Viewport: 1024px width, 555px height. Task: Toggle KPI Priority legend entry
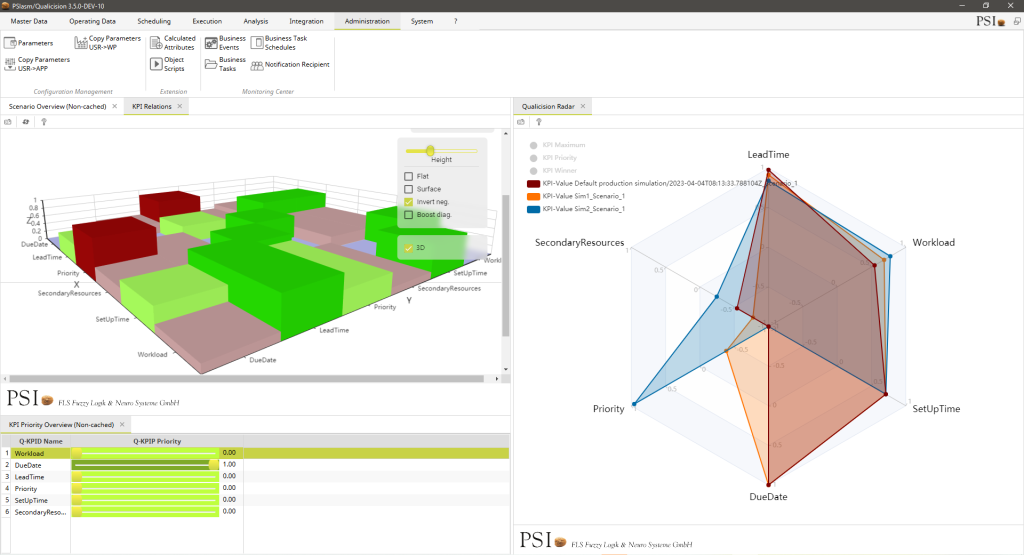[553, 158]
